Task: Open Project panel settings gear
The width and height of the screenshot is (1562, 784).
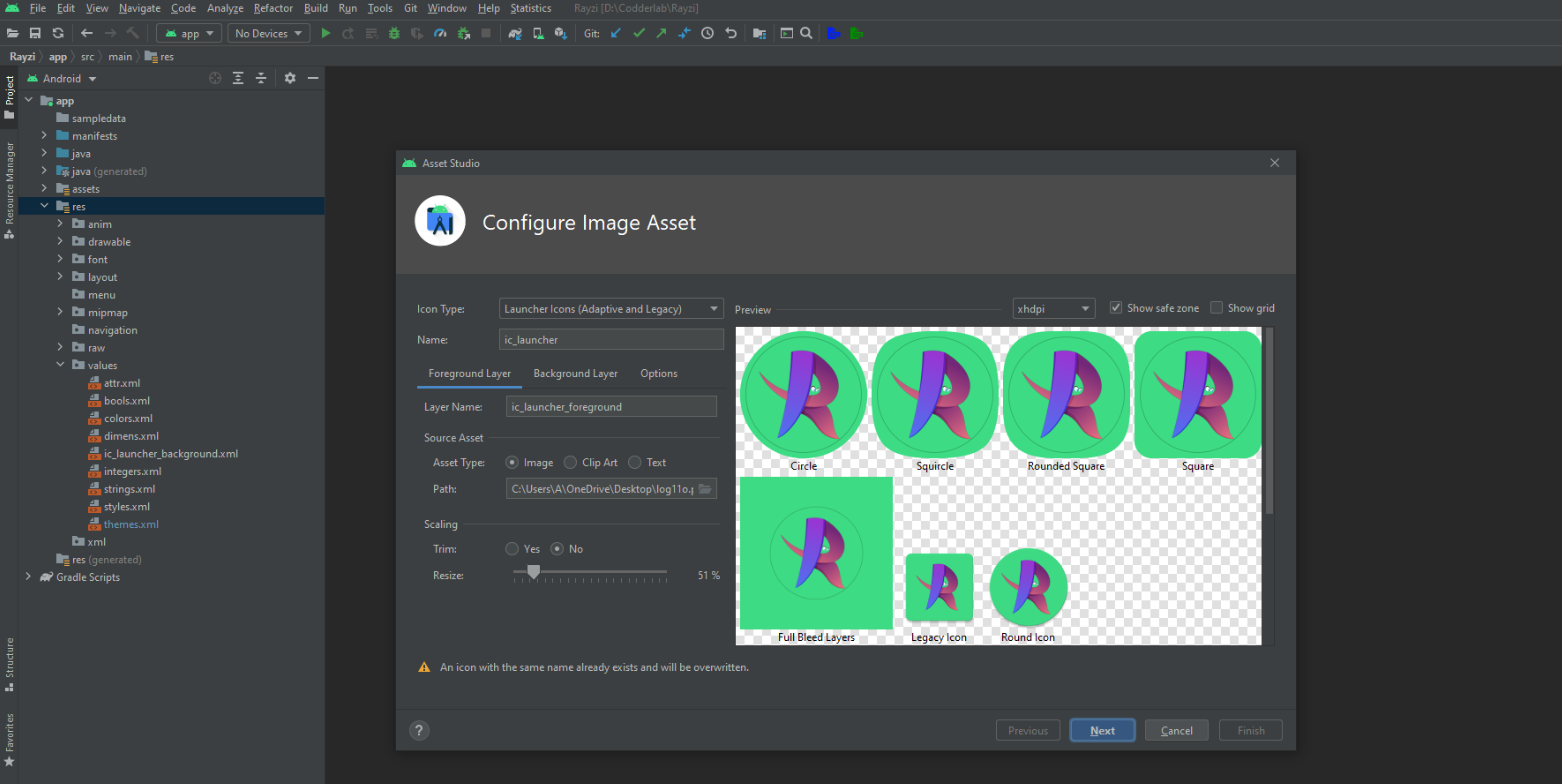Action: pos(290,78)
